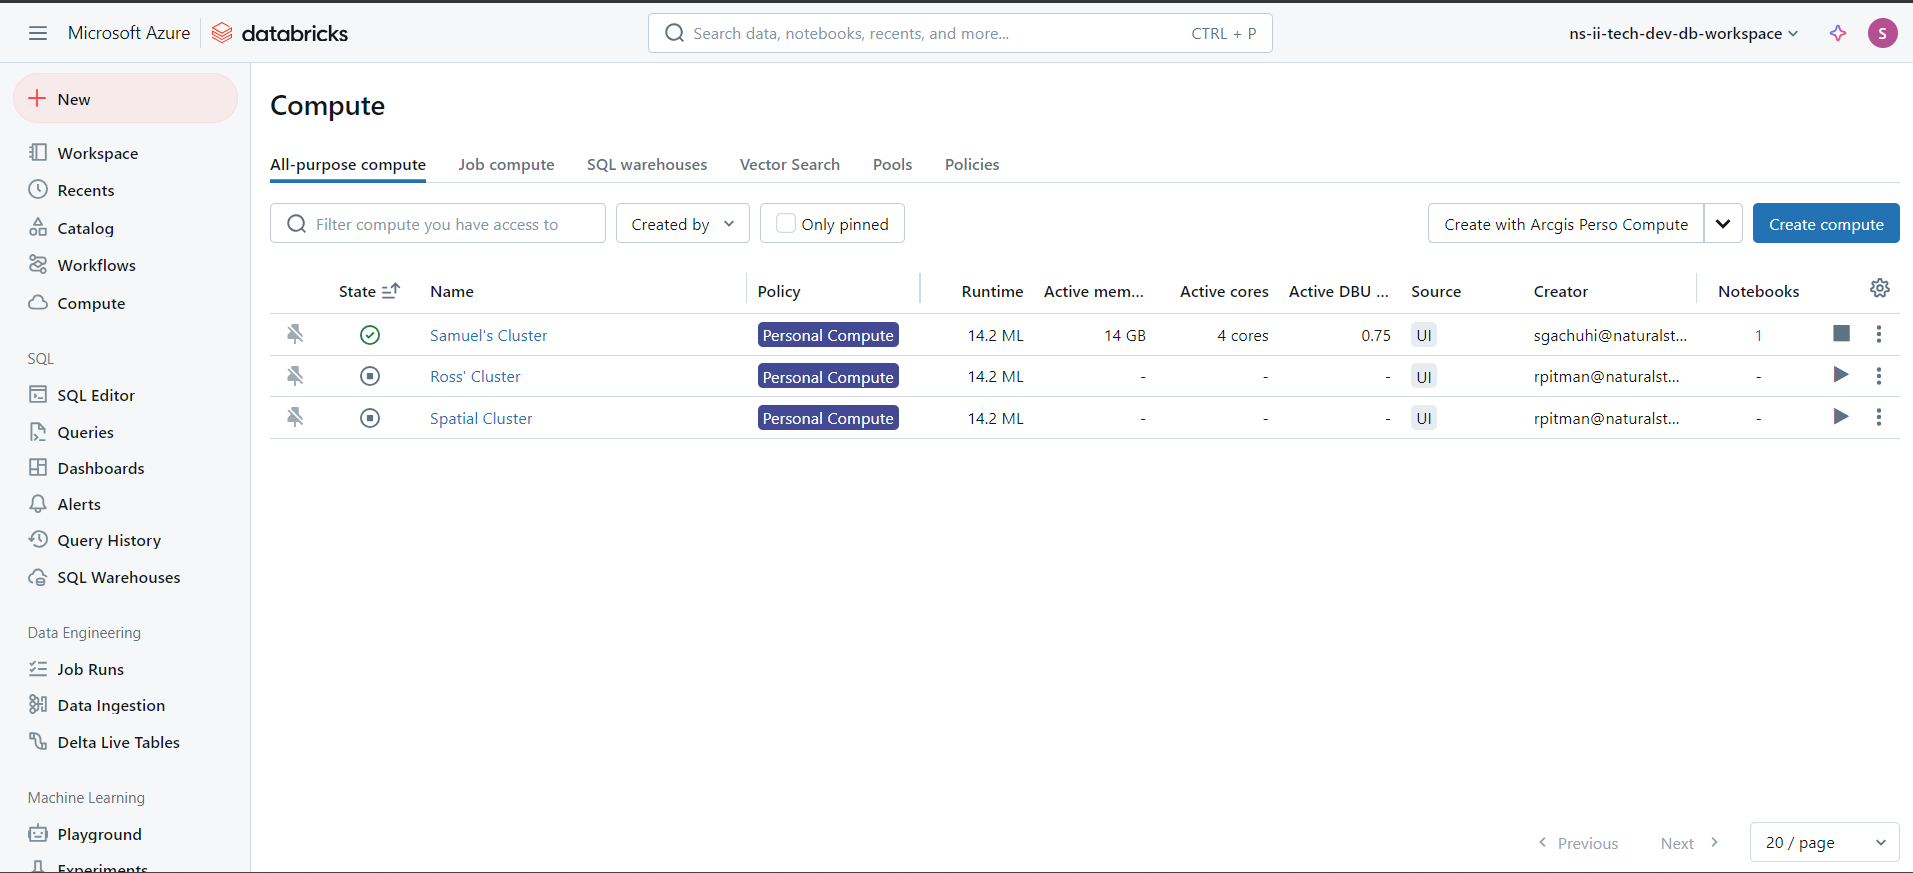Focus the filter compute search field
This screenshot has width=1913, height=873.
(438, 224)
